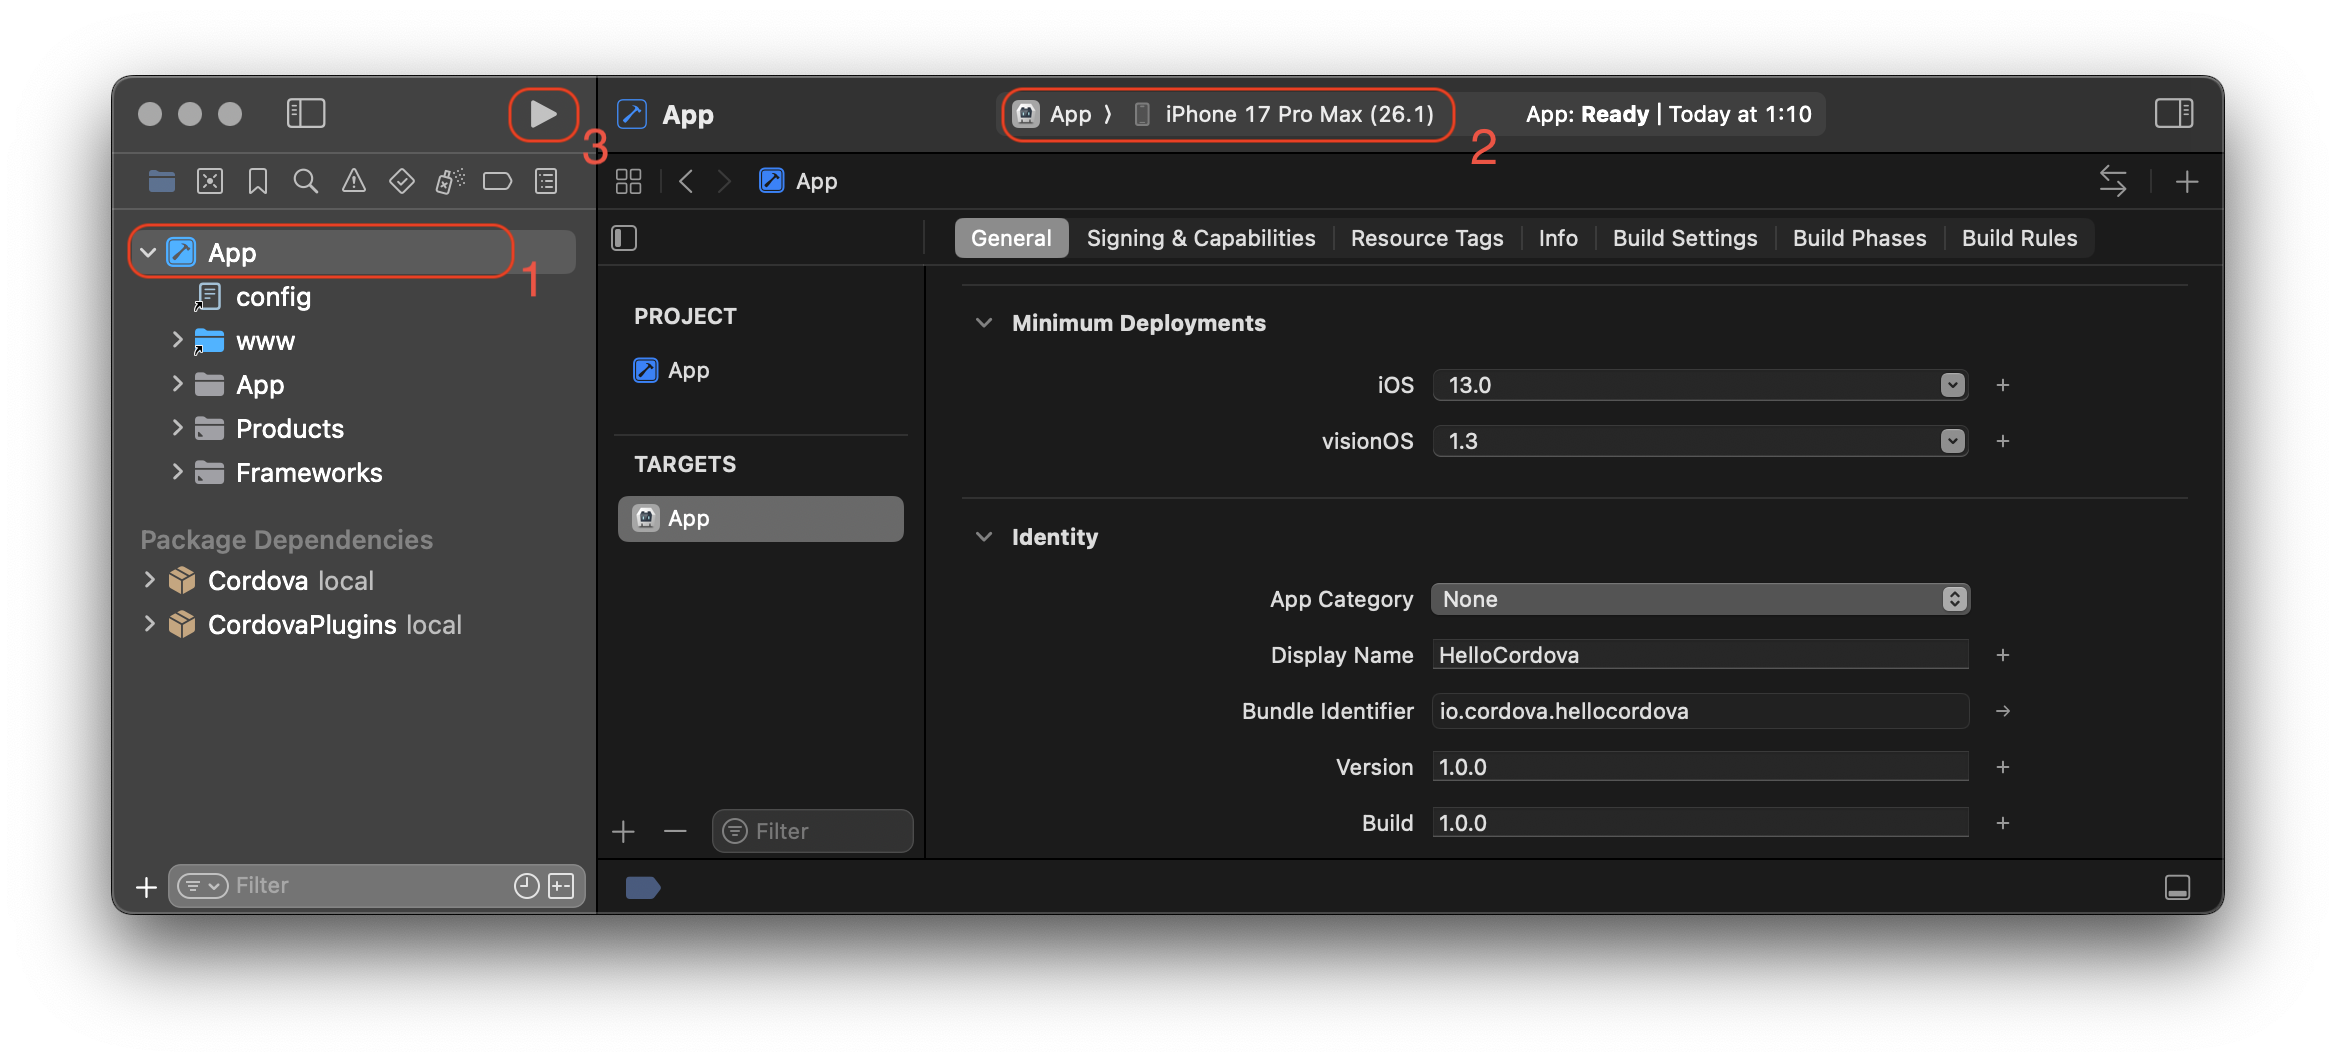The image size is (2336, 1062).
Task: Toggle the left navigator sidebar
Action: point(306,114)
